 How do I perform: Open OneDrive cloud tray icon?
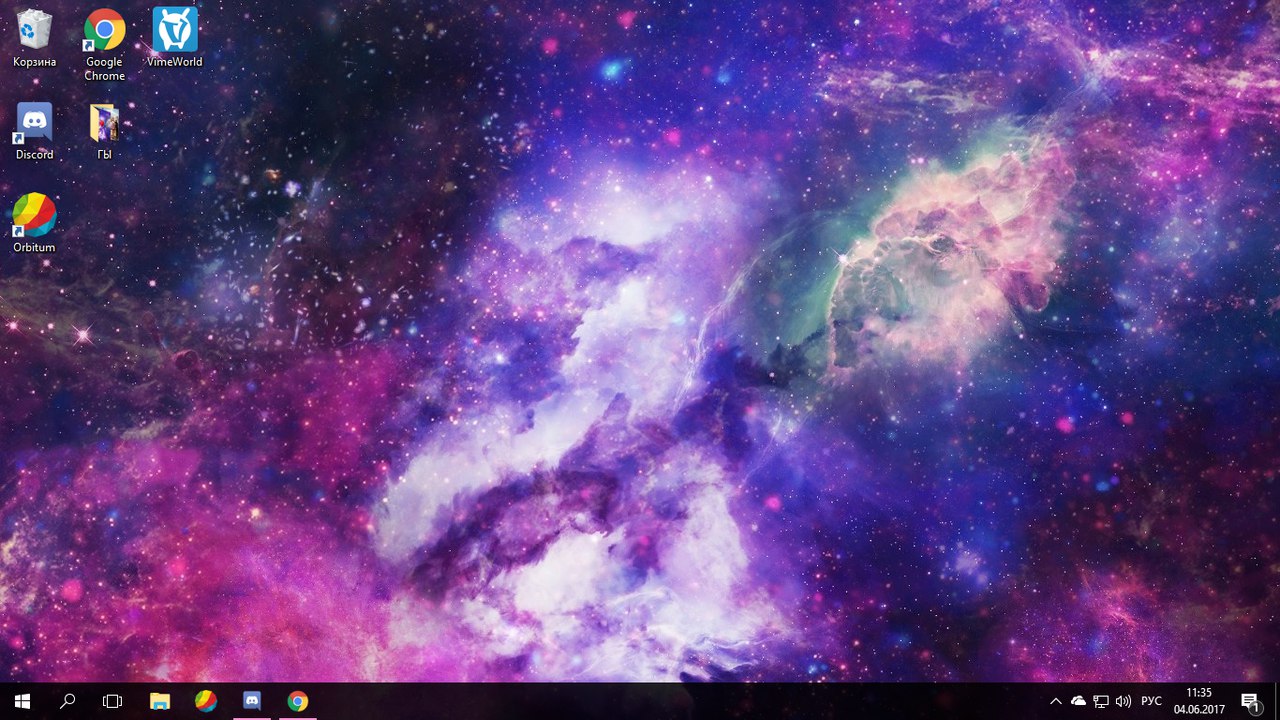[1078, 701]
